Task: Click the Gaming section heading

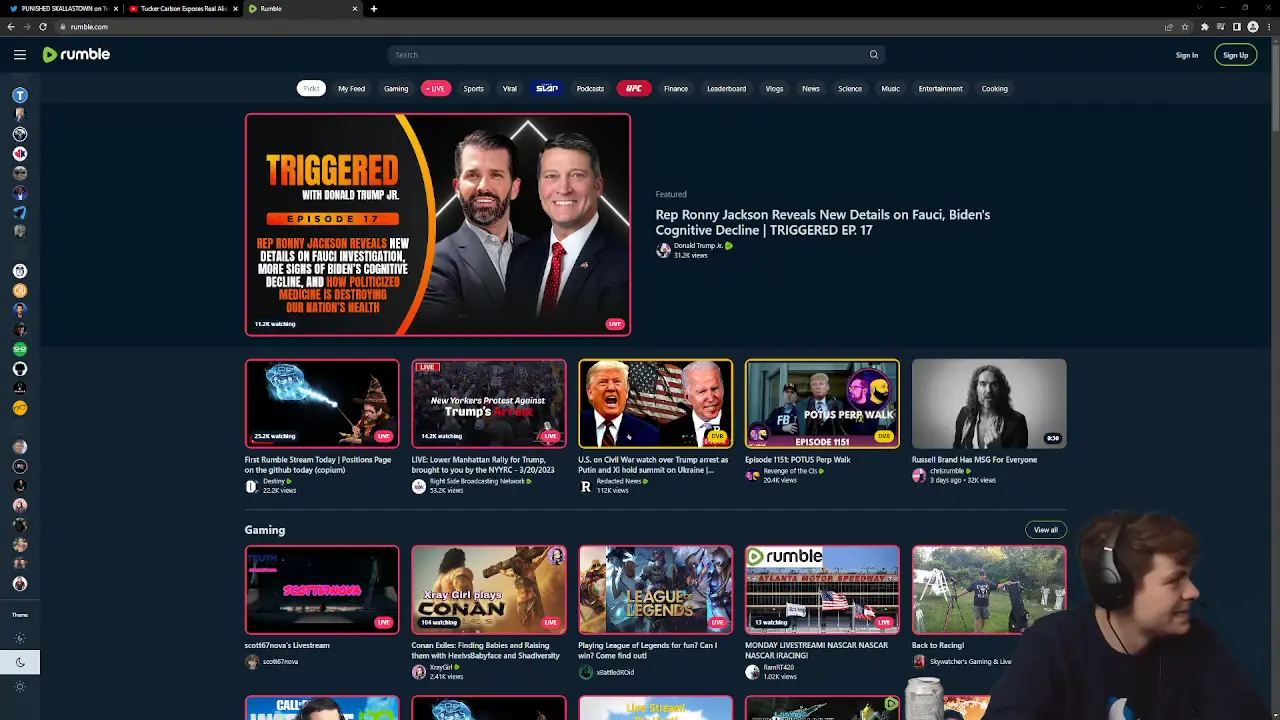Action: (265, 530)
